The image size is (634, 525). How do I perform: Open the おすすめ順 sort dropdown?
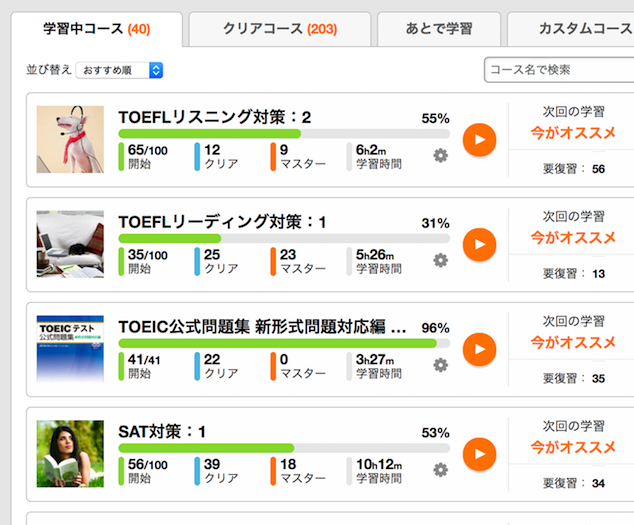pos(119,70)
